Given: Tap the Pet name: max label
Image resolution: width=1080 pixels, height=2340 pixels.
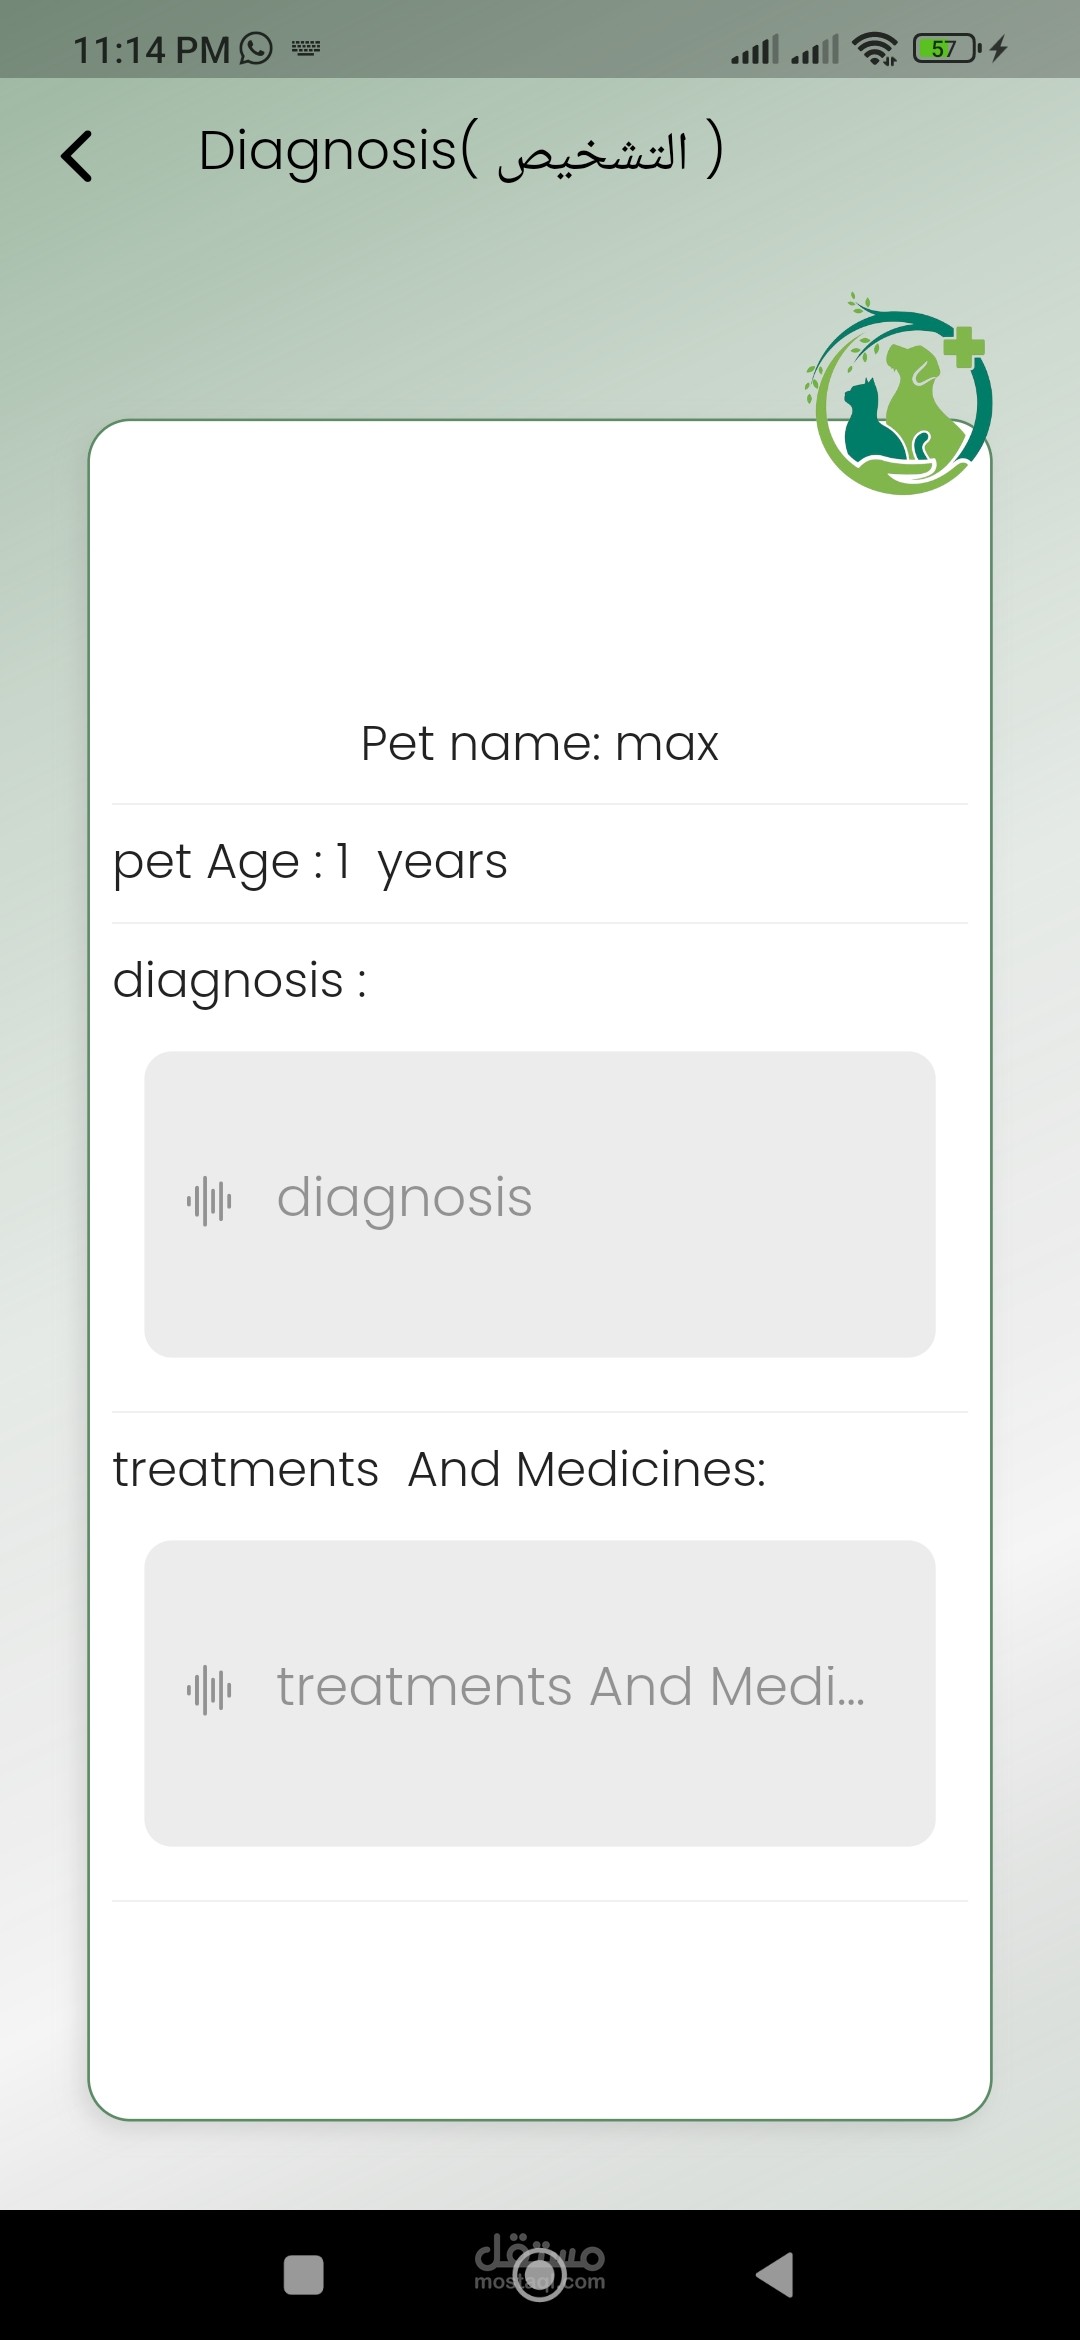Looking at the screenshot, I should (x=540, y=744).
